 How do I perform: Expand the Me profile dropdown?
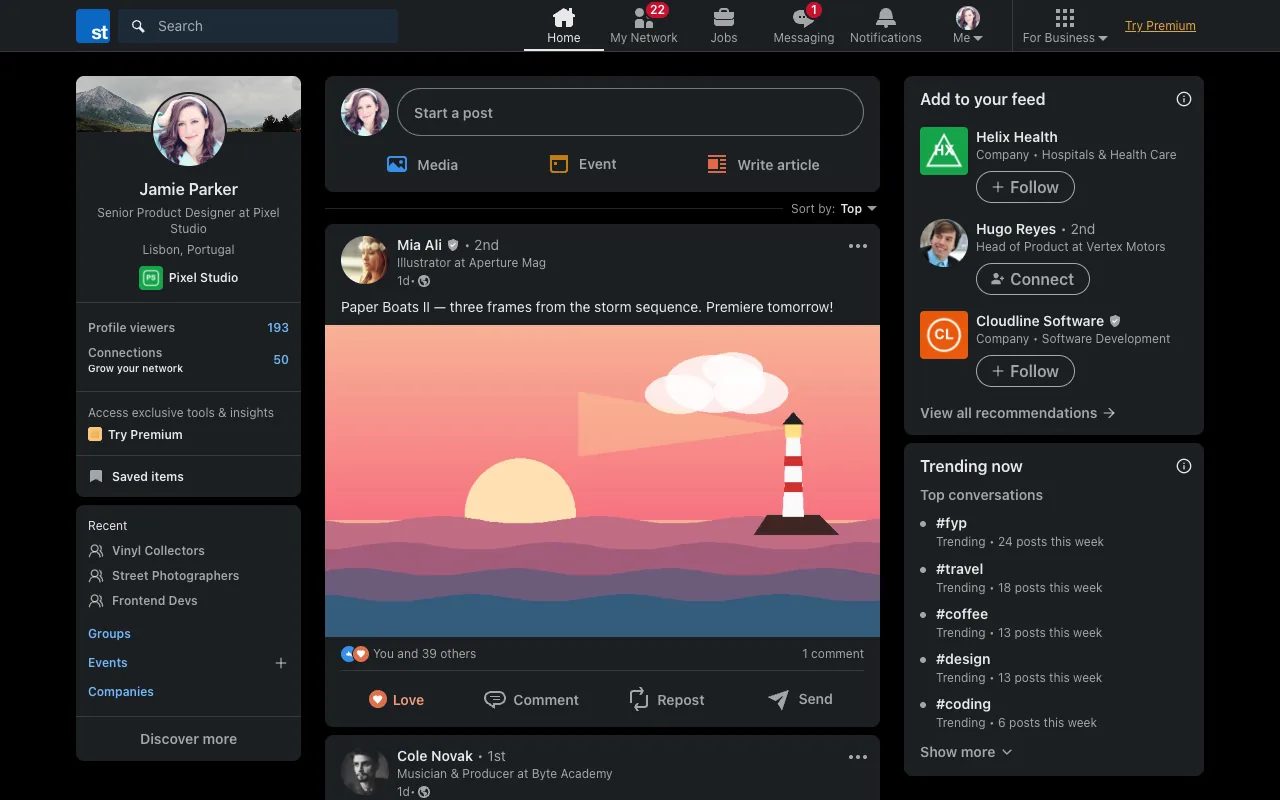[x=967, y=26]
